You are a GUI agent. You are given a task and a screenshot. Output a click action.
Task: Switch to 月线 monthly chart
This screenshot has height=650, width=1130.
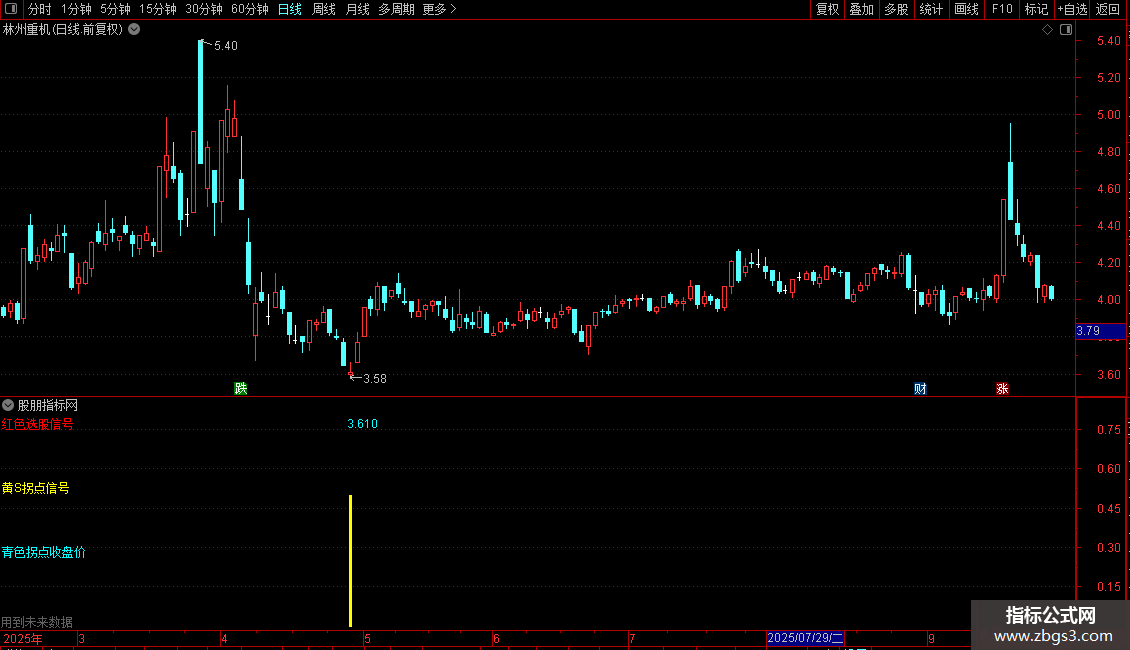pos(357,9)
